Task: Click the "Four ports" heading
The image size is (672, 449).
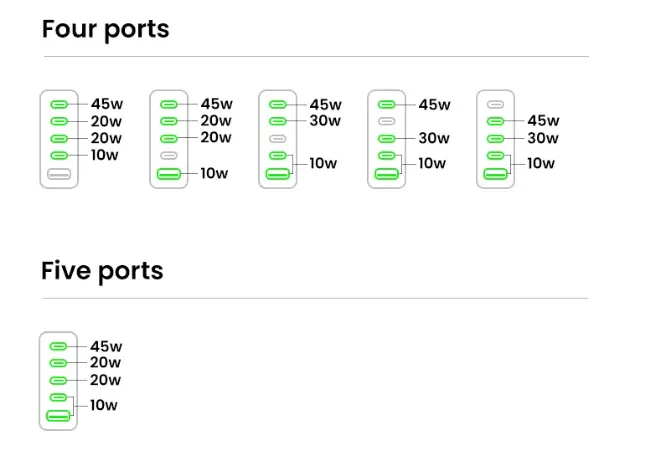Action: pos(105,29)
